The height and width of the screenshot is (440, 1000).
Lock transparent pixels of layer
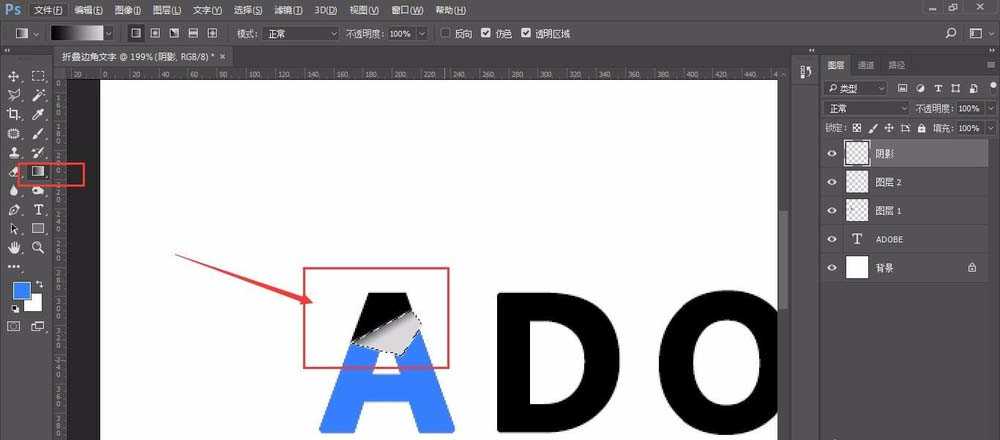[857, 128]
